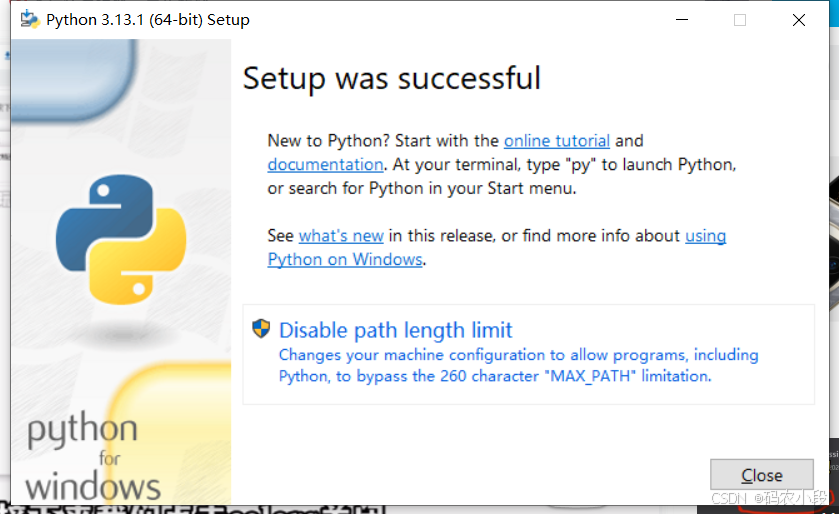Open the online tutorial link
The height and width of the screenshot is (514, 839).
[556, 141]
